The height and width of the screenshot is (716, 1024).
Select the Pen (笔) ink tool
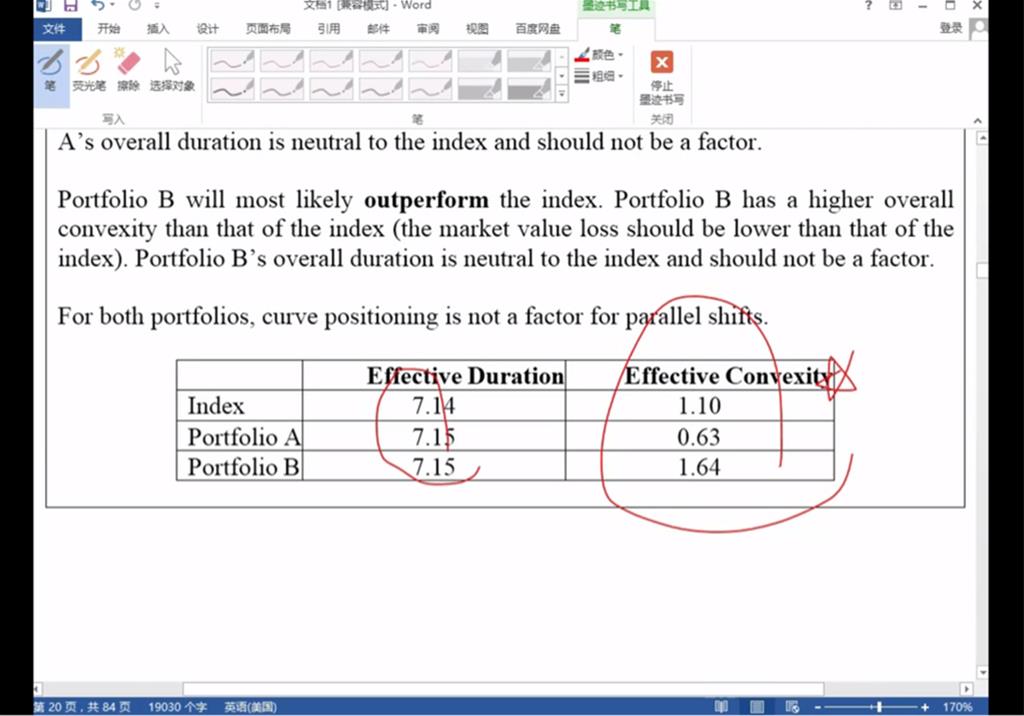(50, 69)
